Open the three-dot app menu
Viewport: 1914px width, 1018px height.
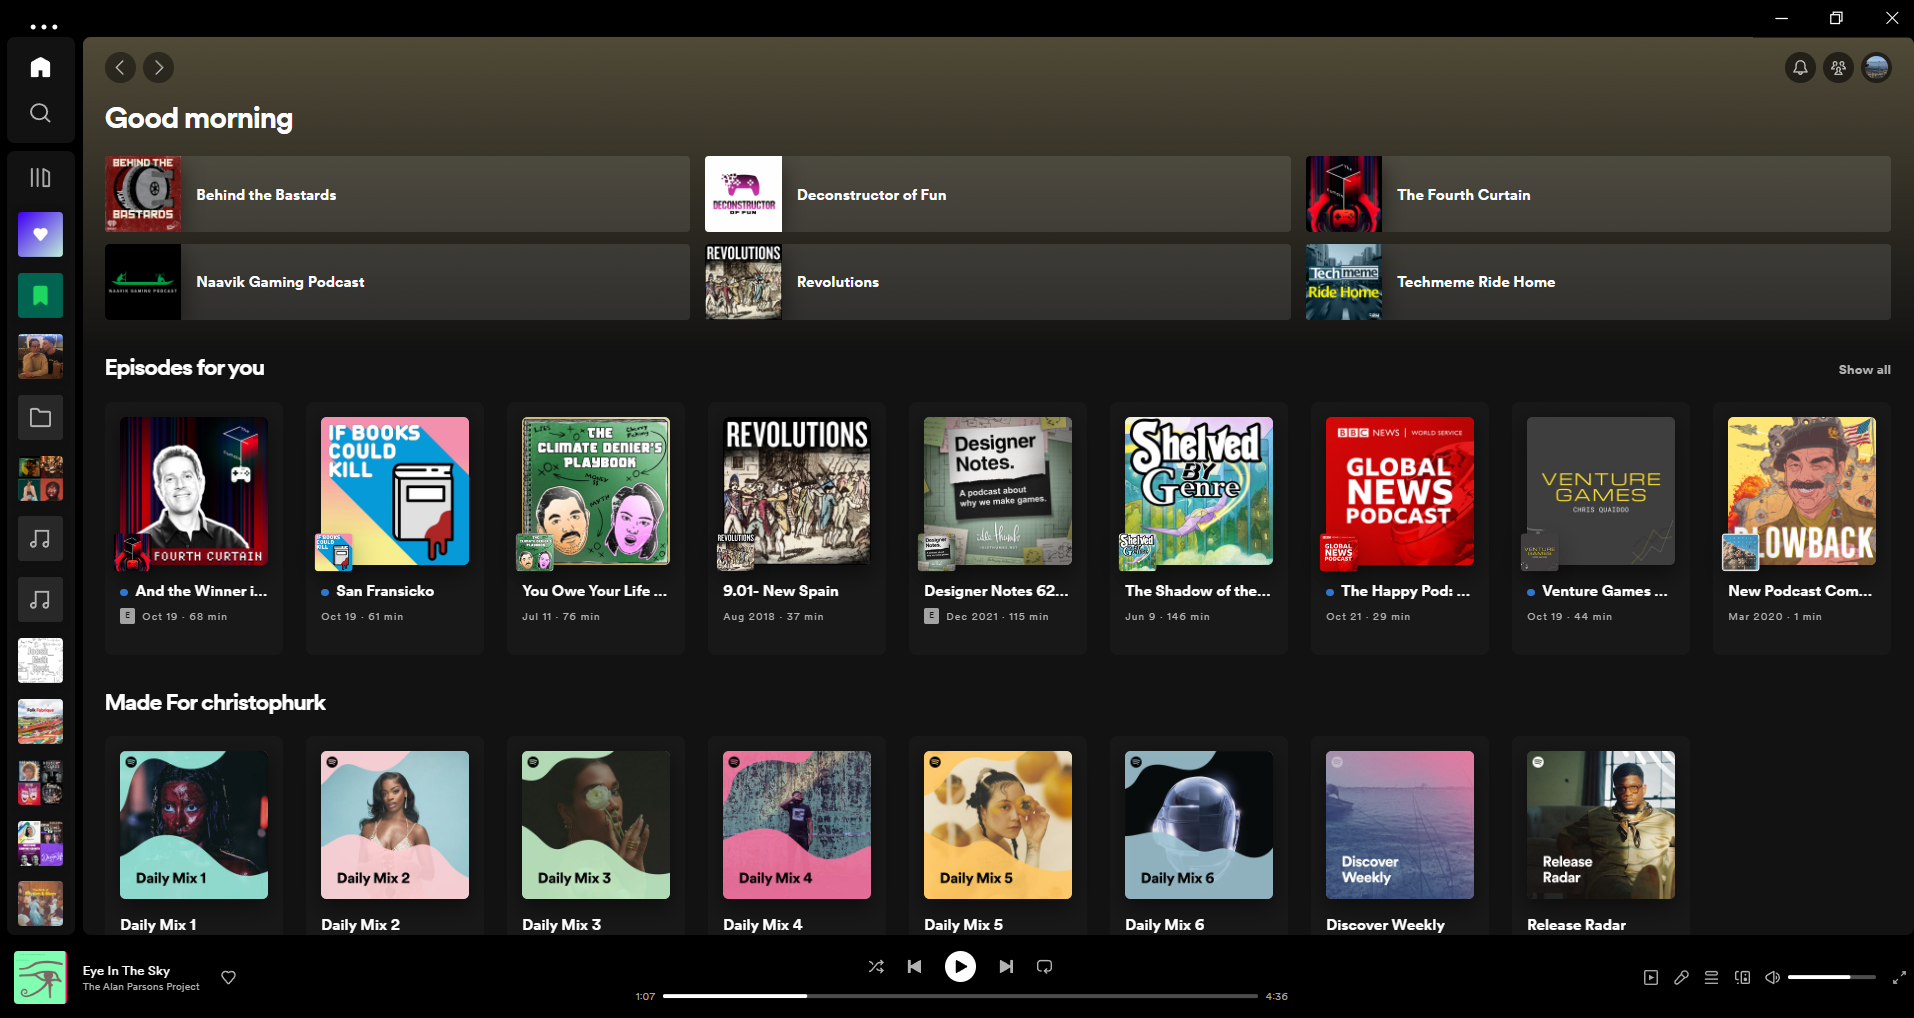pos(44,27)
